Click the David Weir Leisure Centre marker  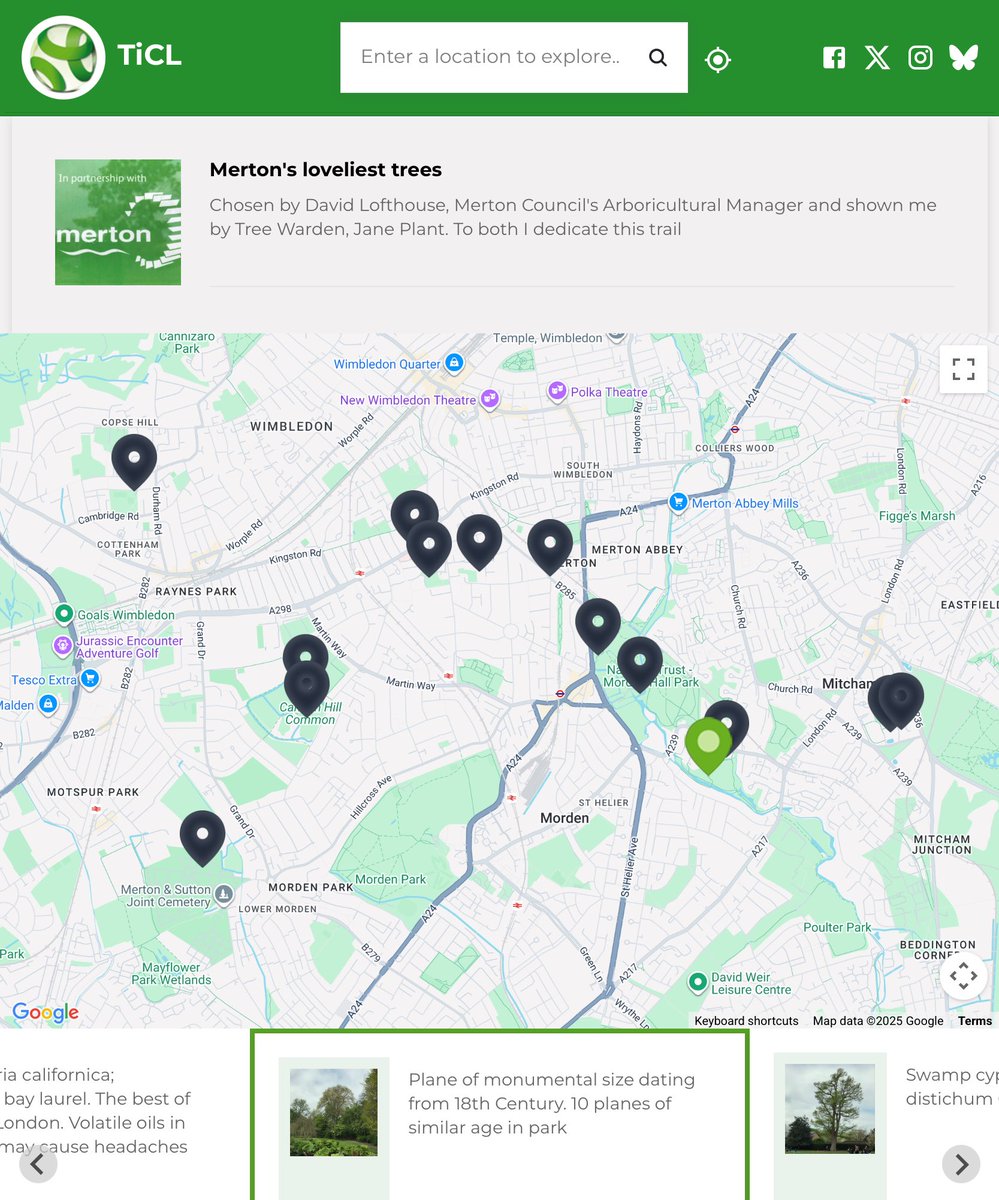click(699, 980)
